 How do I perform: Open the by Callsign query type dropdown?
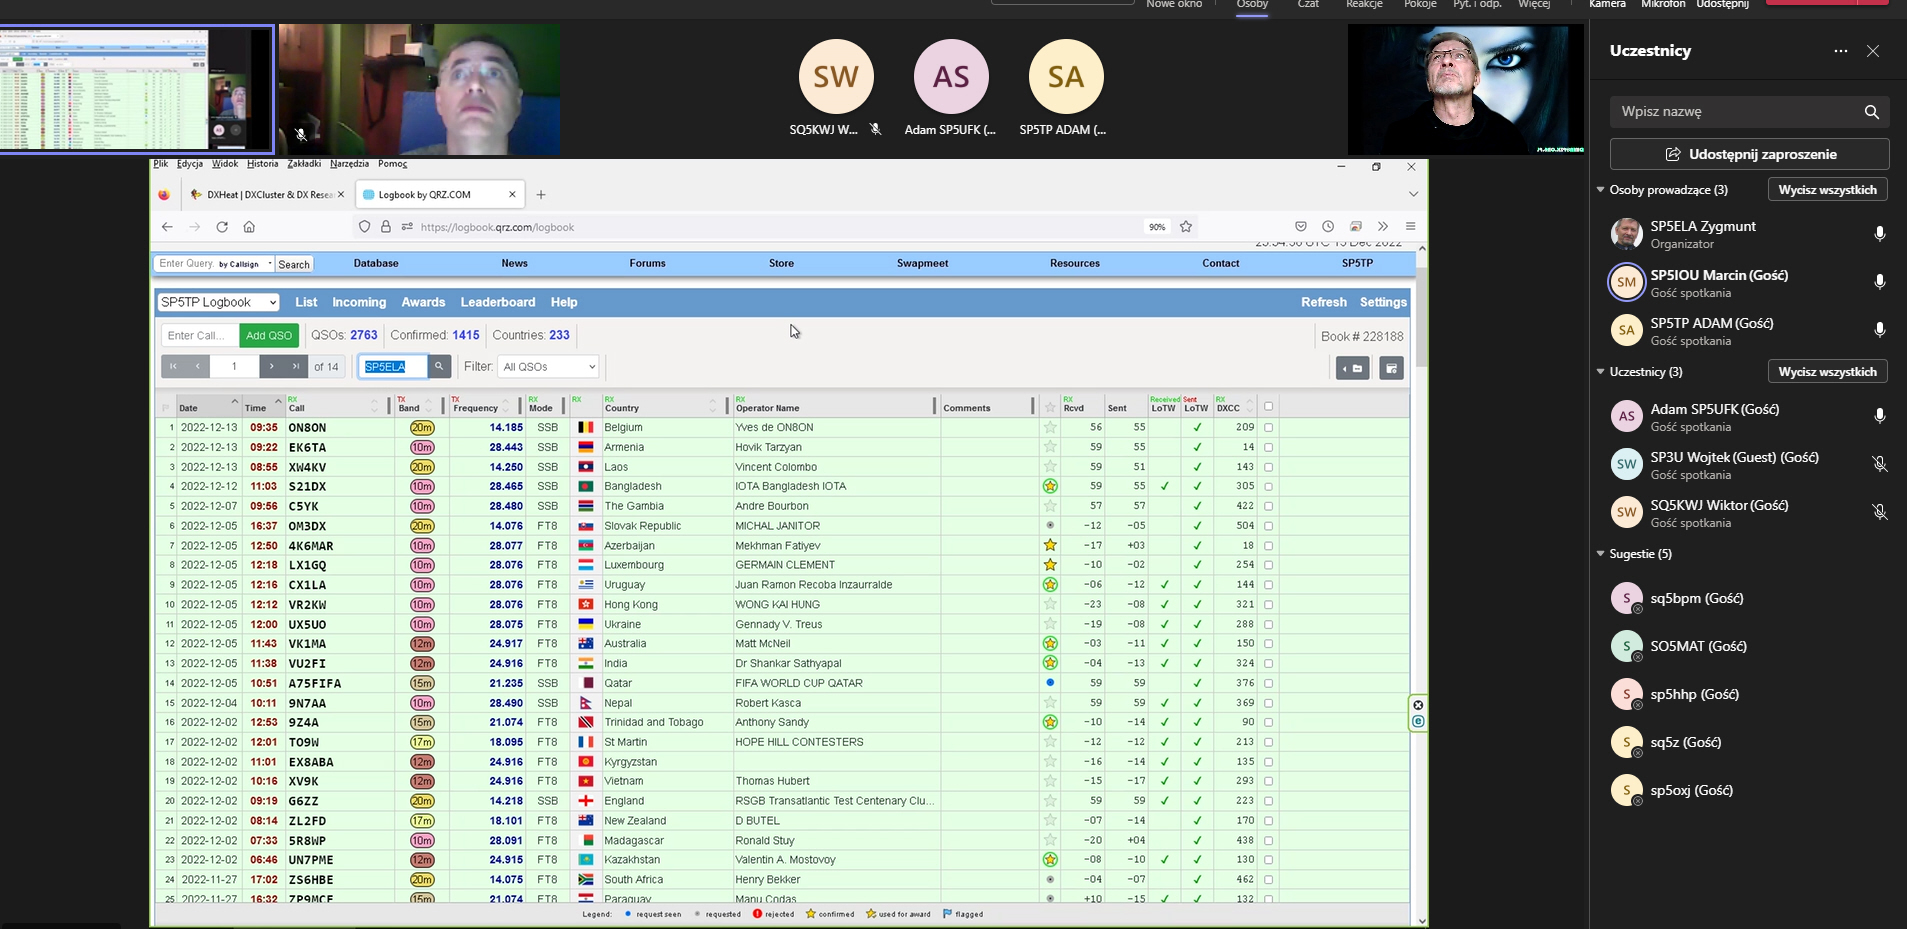pos(245,264)
